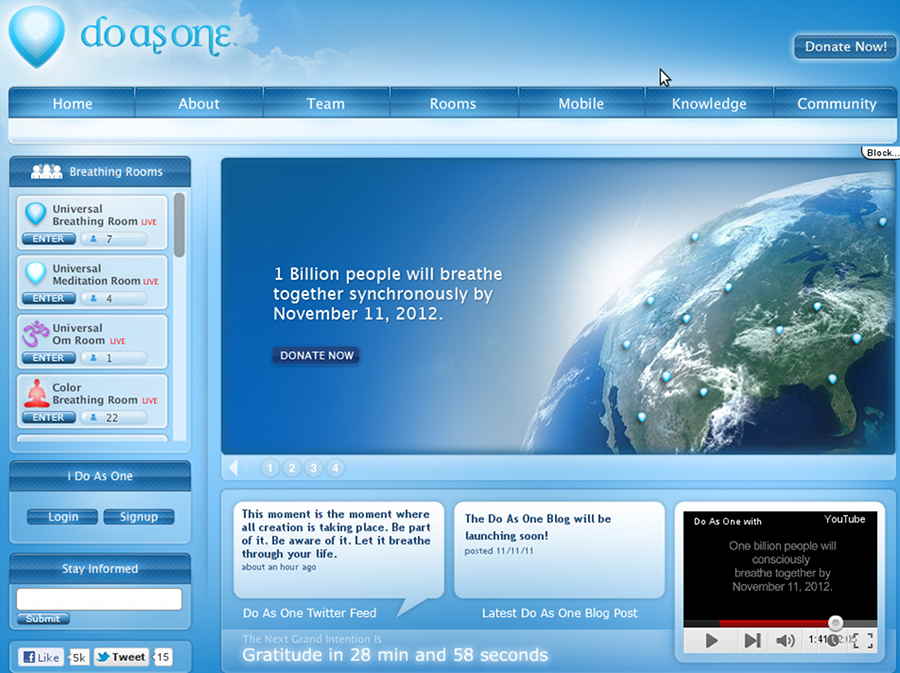The image size is (900, 673).
Task: Enter fullscreen mode on video
Action: [x=863, y=641]
